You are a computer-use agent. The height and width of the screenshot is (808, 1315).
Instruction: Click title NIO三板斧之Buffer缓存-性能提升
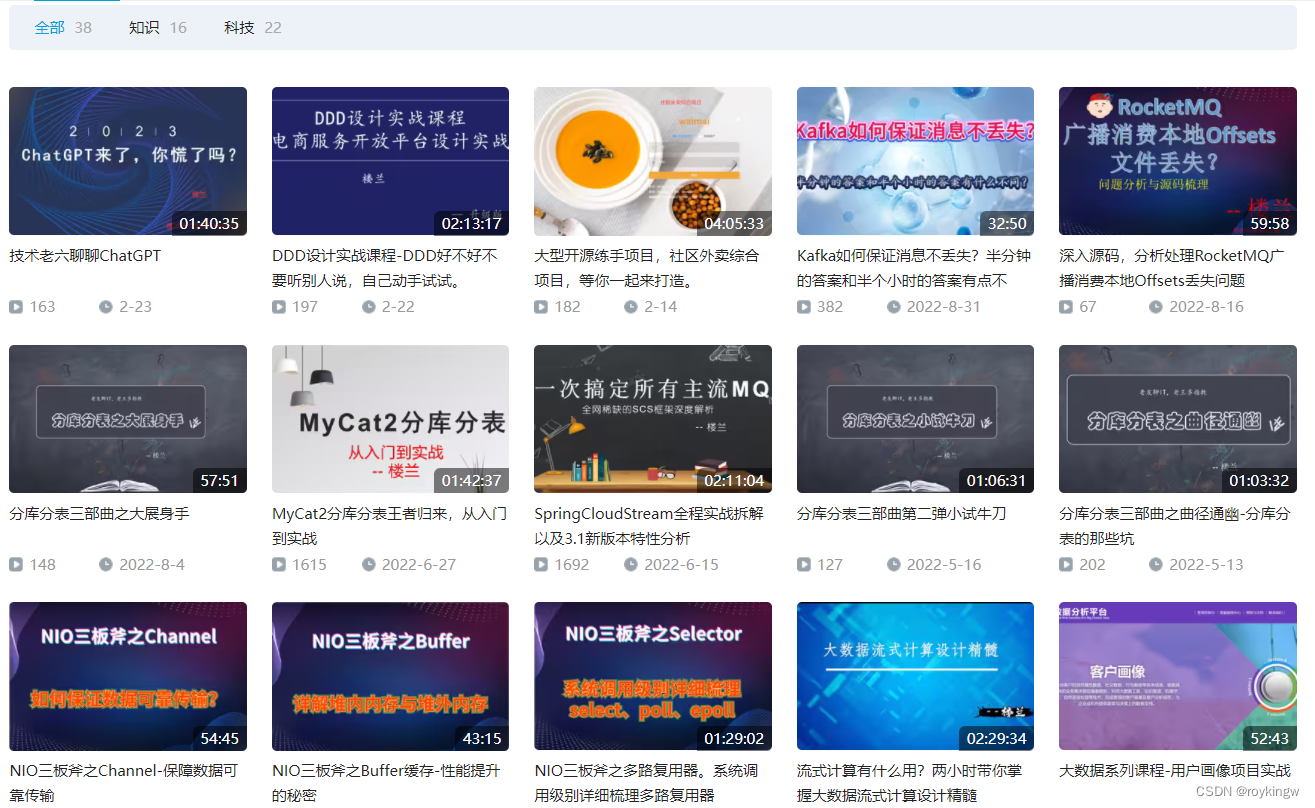tap(385, 783)
